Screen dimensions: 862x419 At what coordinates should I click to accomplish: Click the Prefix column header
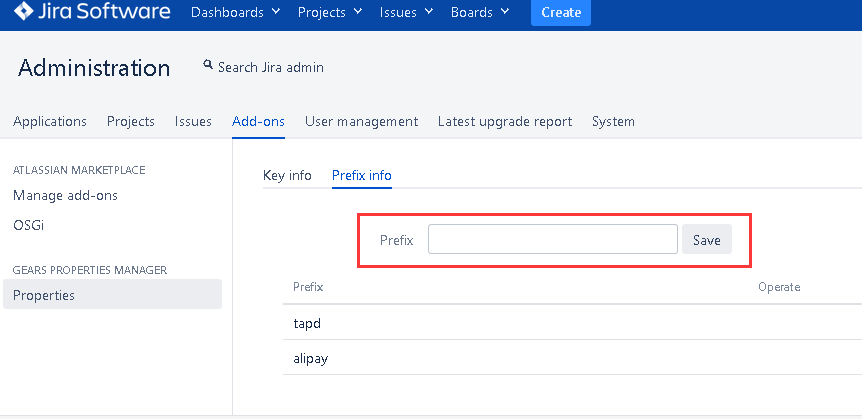click(308, 287)
